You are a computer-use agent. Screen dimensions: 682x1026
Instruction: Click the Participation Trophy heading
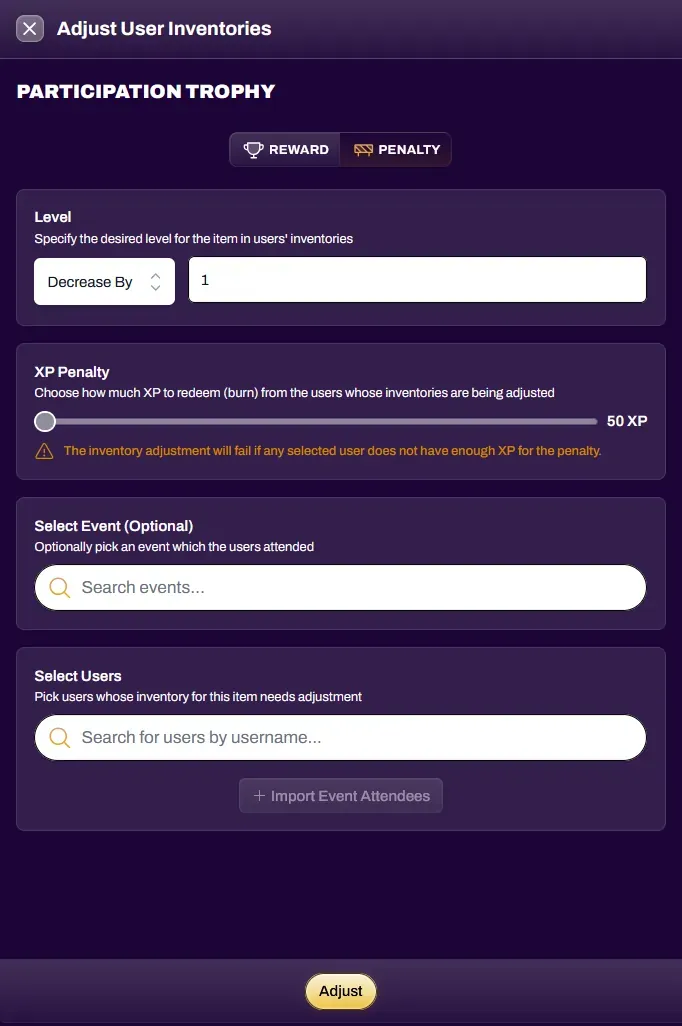[146, 91]
